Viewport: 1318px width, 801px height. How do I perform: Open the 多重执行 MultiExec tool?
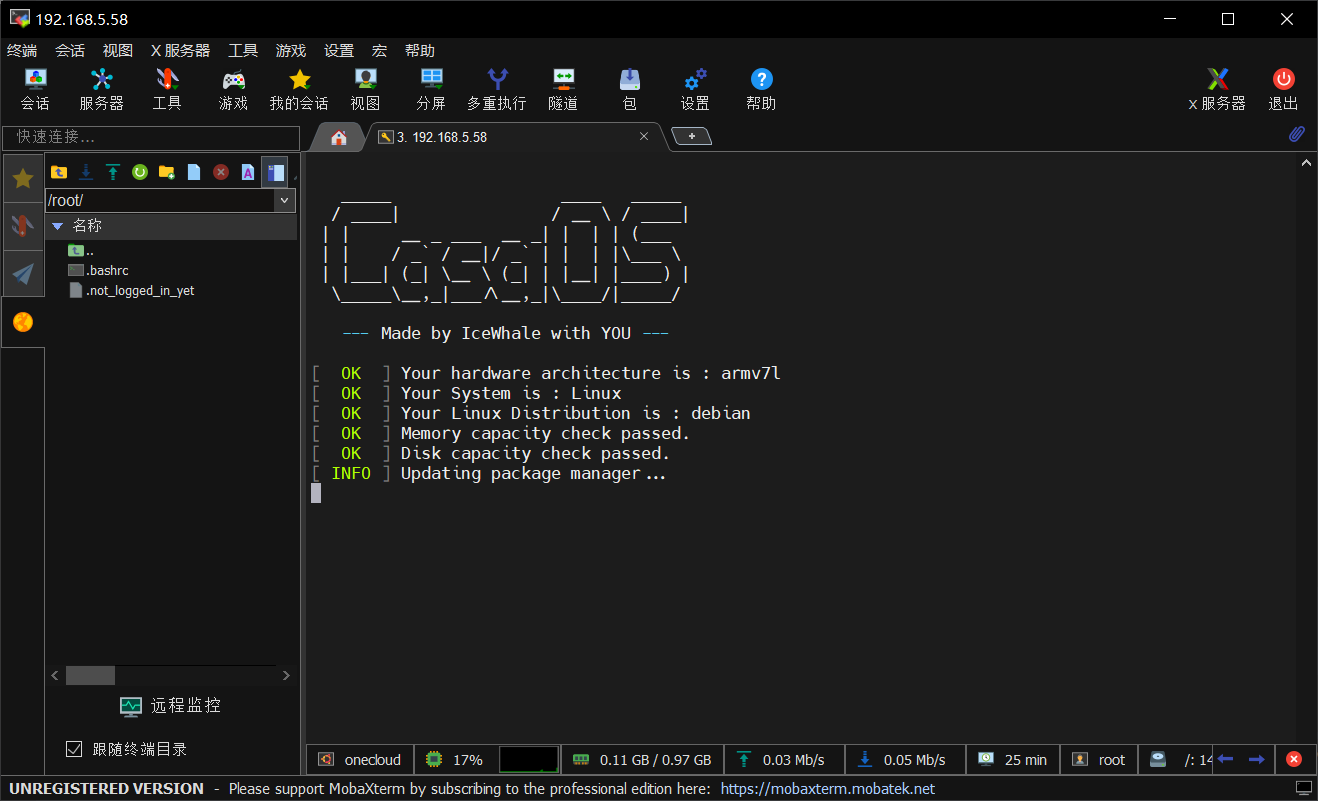pyautogui.click(x=496, y=89)
